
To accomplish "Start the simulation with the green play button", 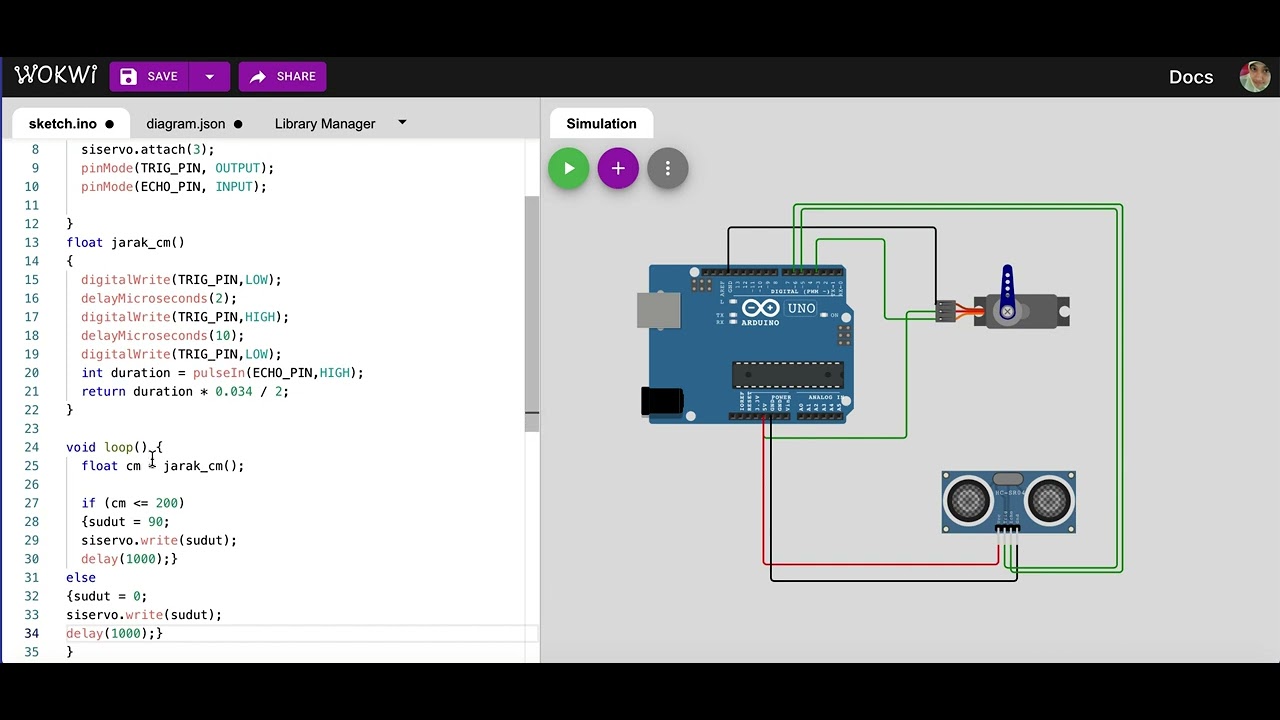I will [x=569, y=168].
